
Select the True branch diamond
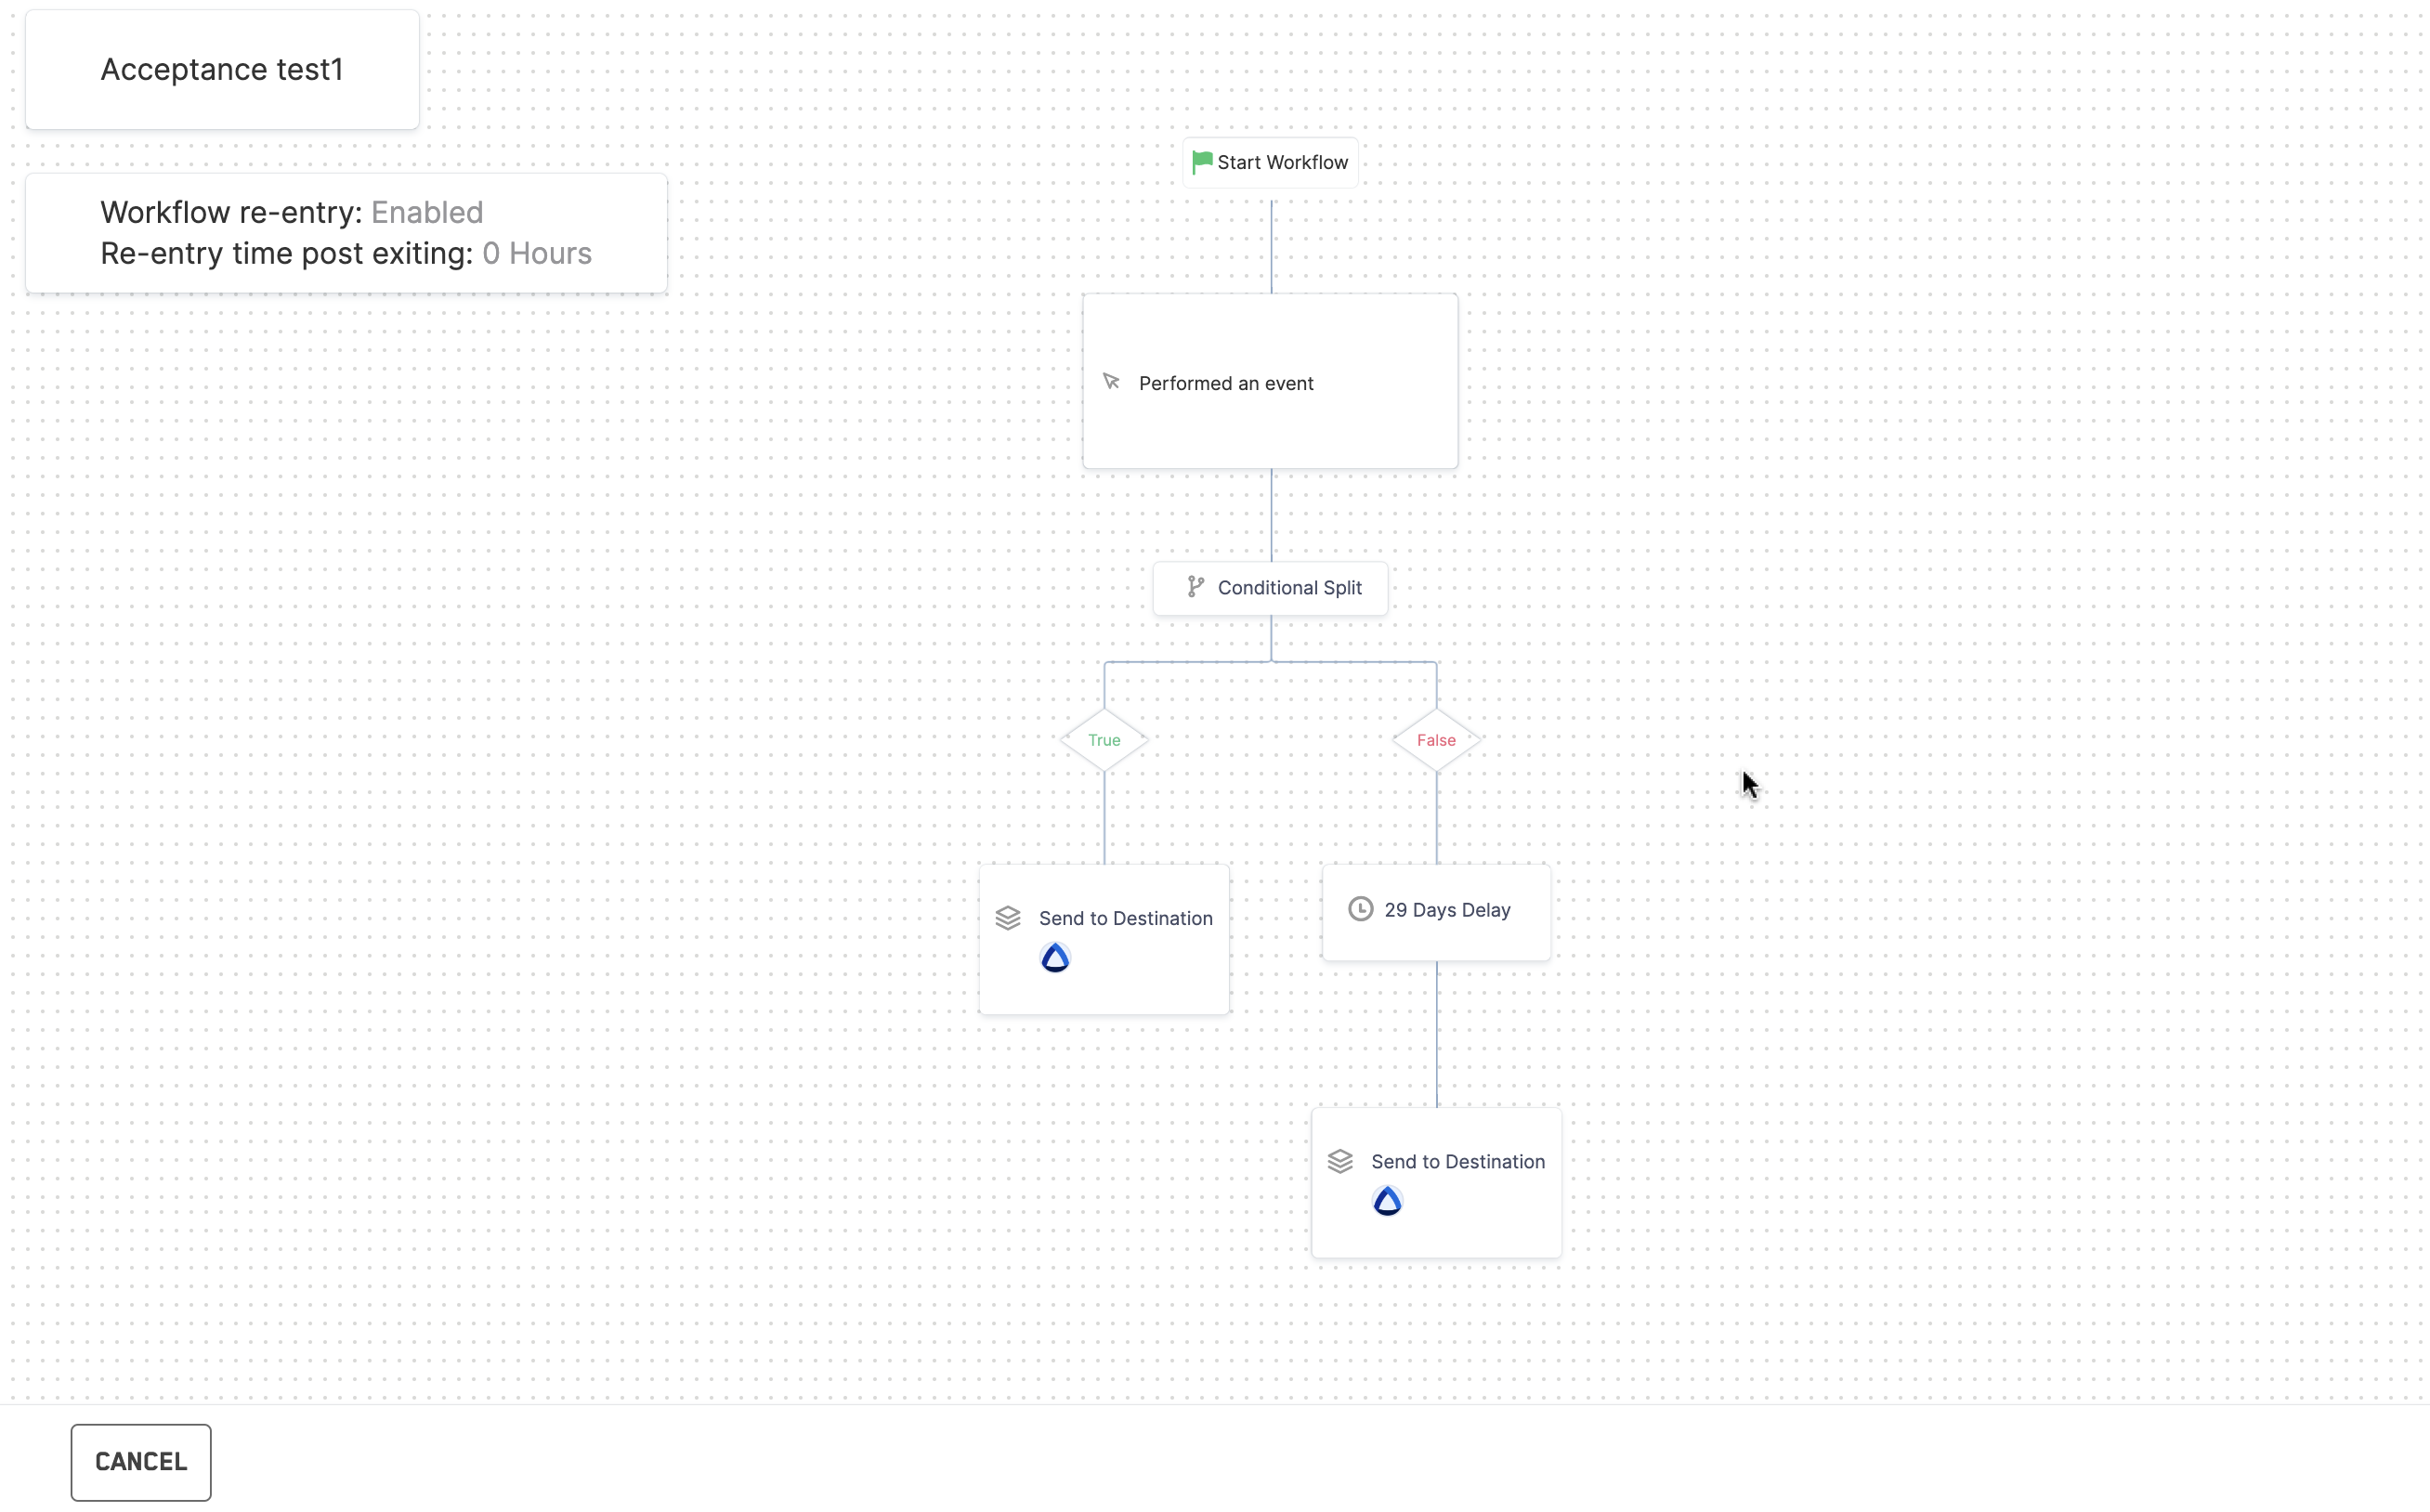(1104, 740)
